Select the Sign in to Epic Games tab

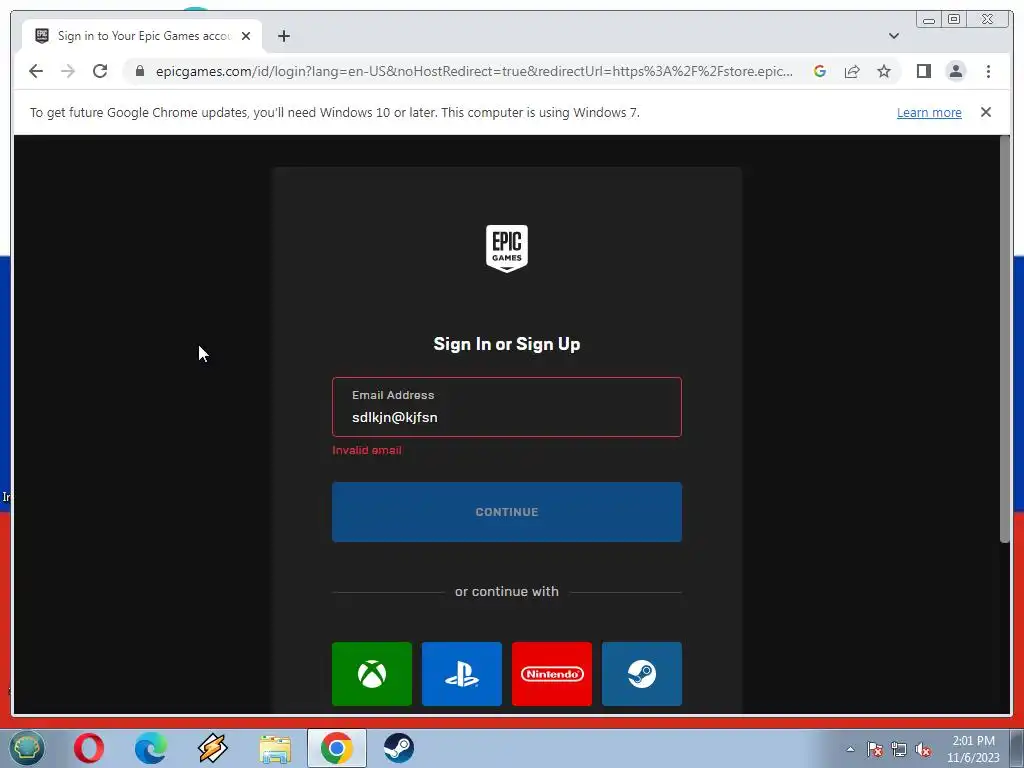point(142,36)
